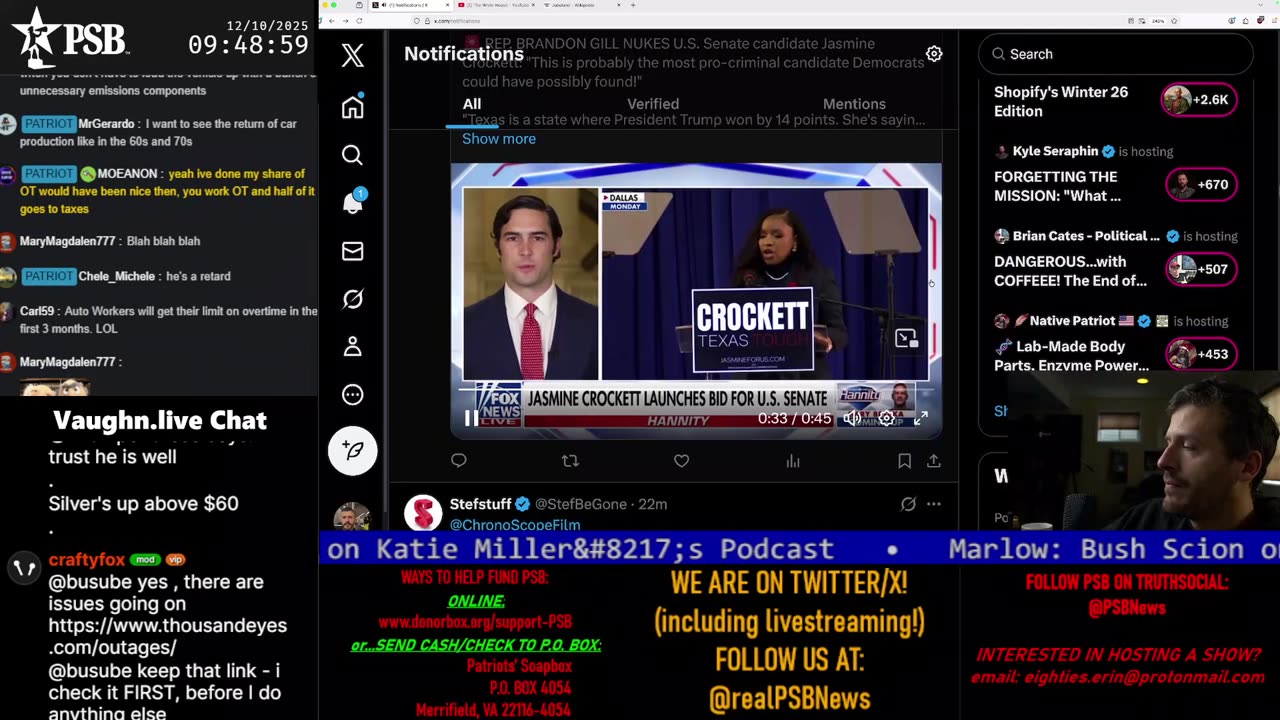Click the @realPSBNews handle text
This screenshot has width=1280, height=720.
789,698
